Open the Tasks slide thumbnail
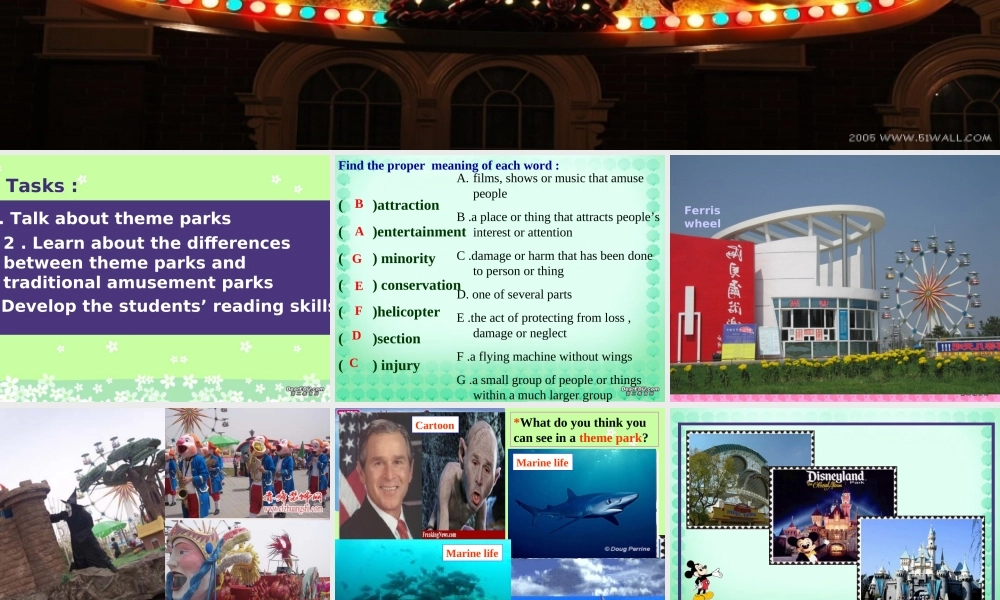Viewport: 1000px width, 600px height. coord(165,279)
